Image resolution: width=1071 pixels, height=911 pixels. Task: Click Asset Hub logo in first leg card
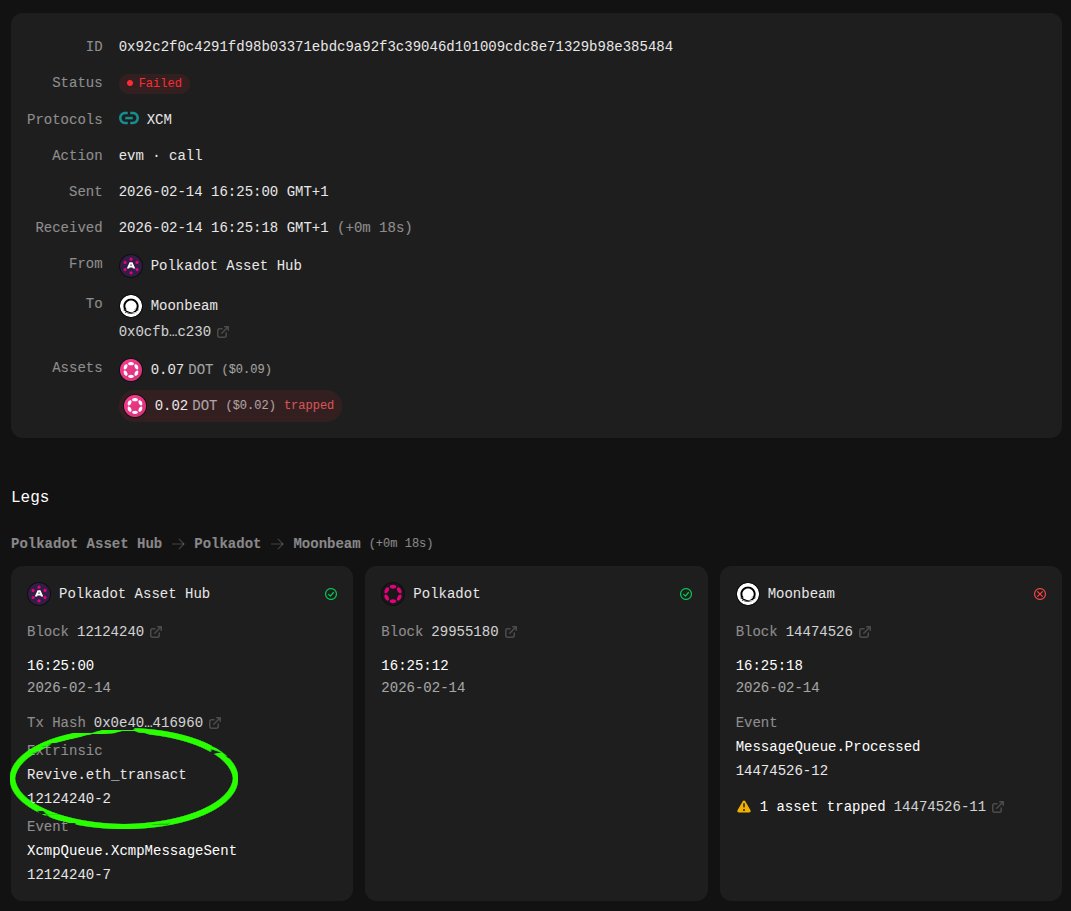tap(39, 593)
